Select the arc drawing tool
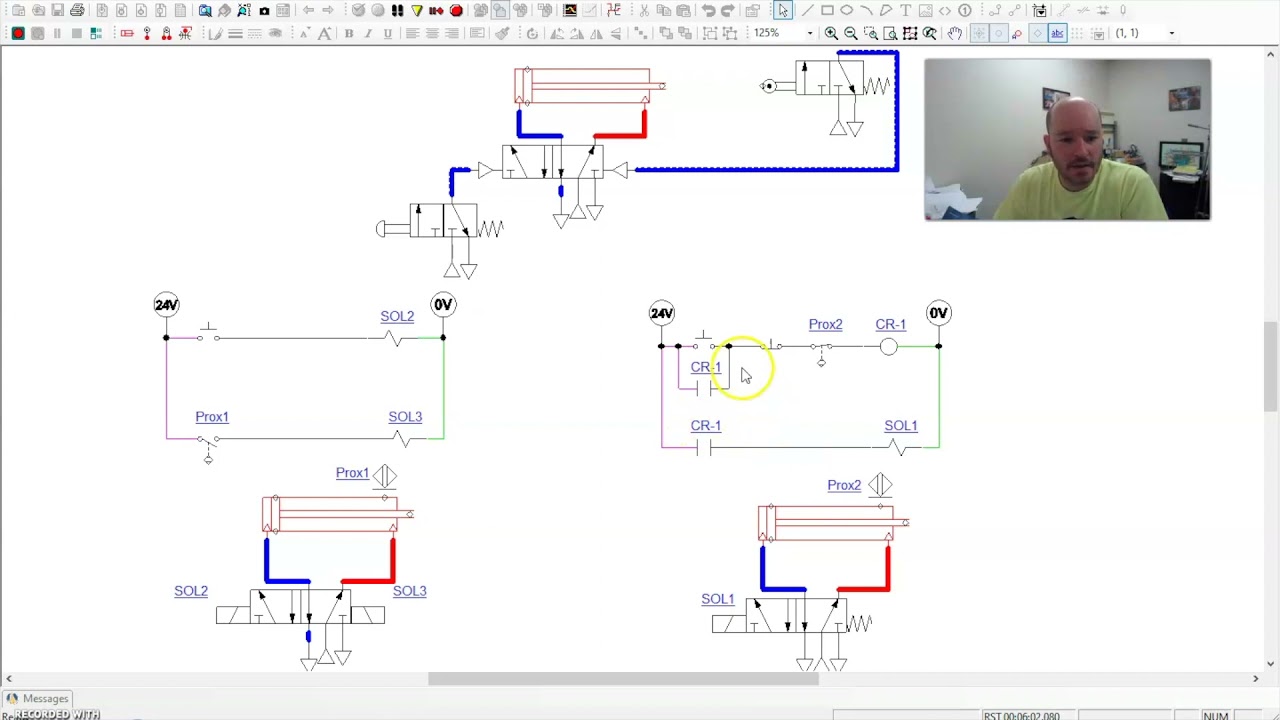The width and height of the screenshot is (1280, 720). [866, 10]
